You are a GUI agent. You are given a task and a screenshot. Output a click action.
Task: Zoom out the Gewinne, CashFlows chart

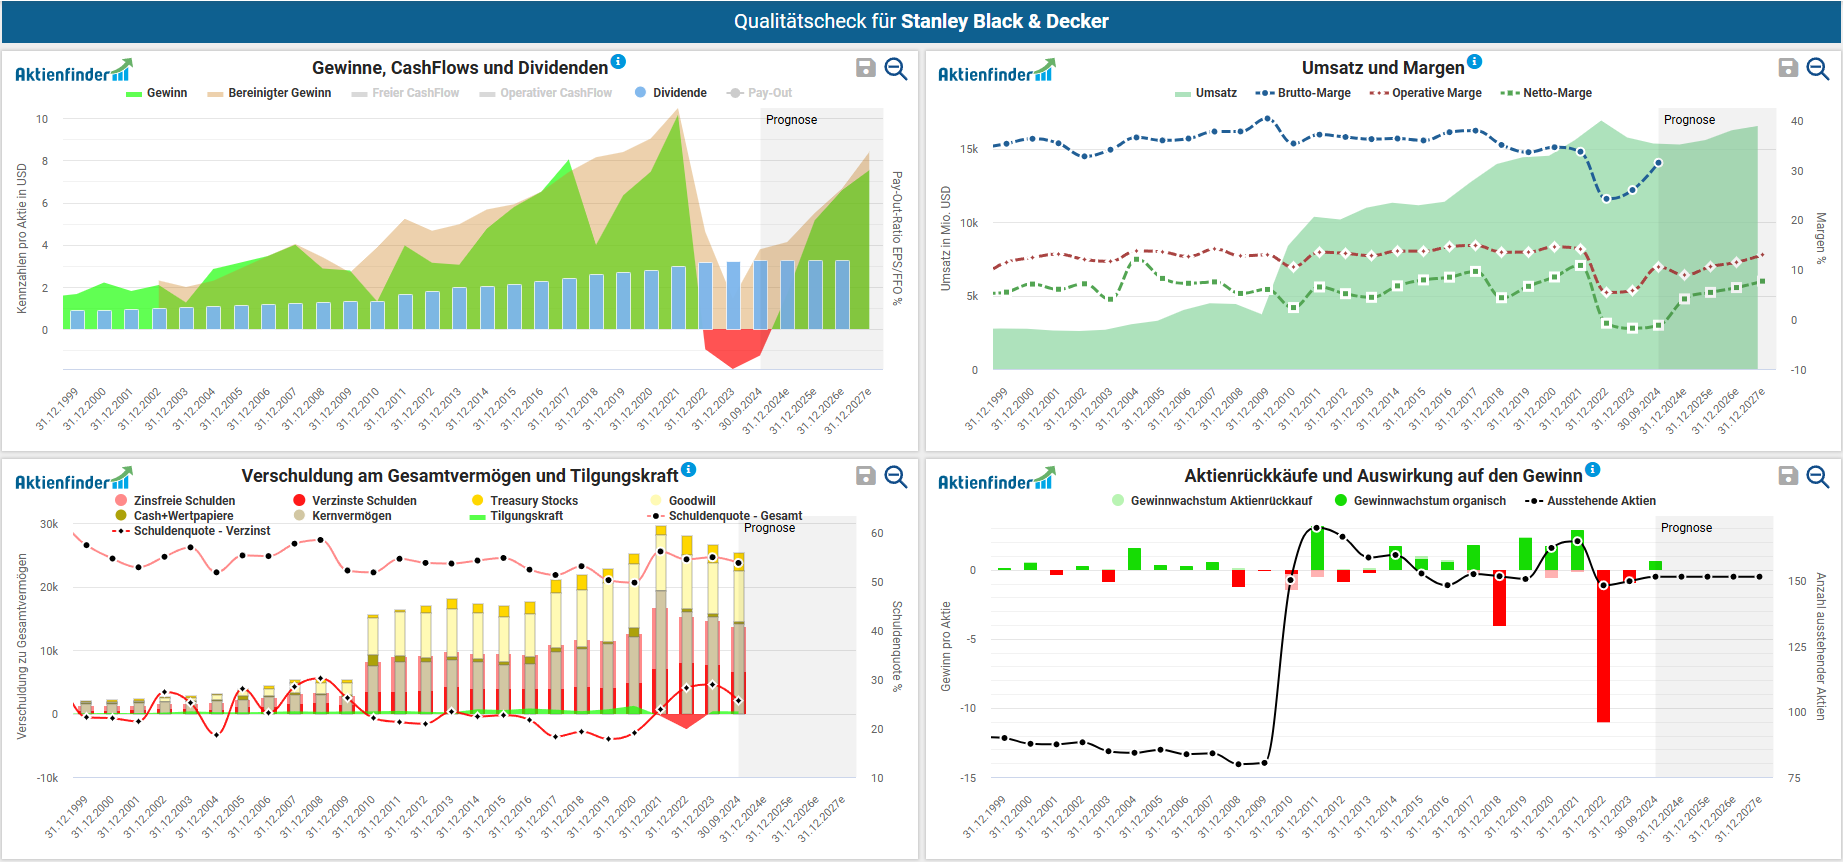pyautogui.click(x=896, y=68)
